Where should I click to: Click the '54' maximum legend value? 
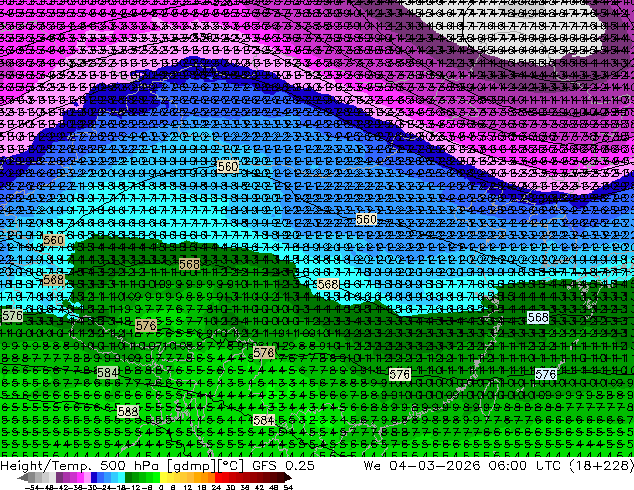288,487
